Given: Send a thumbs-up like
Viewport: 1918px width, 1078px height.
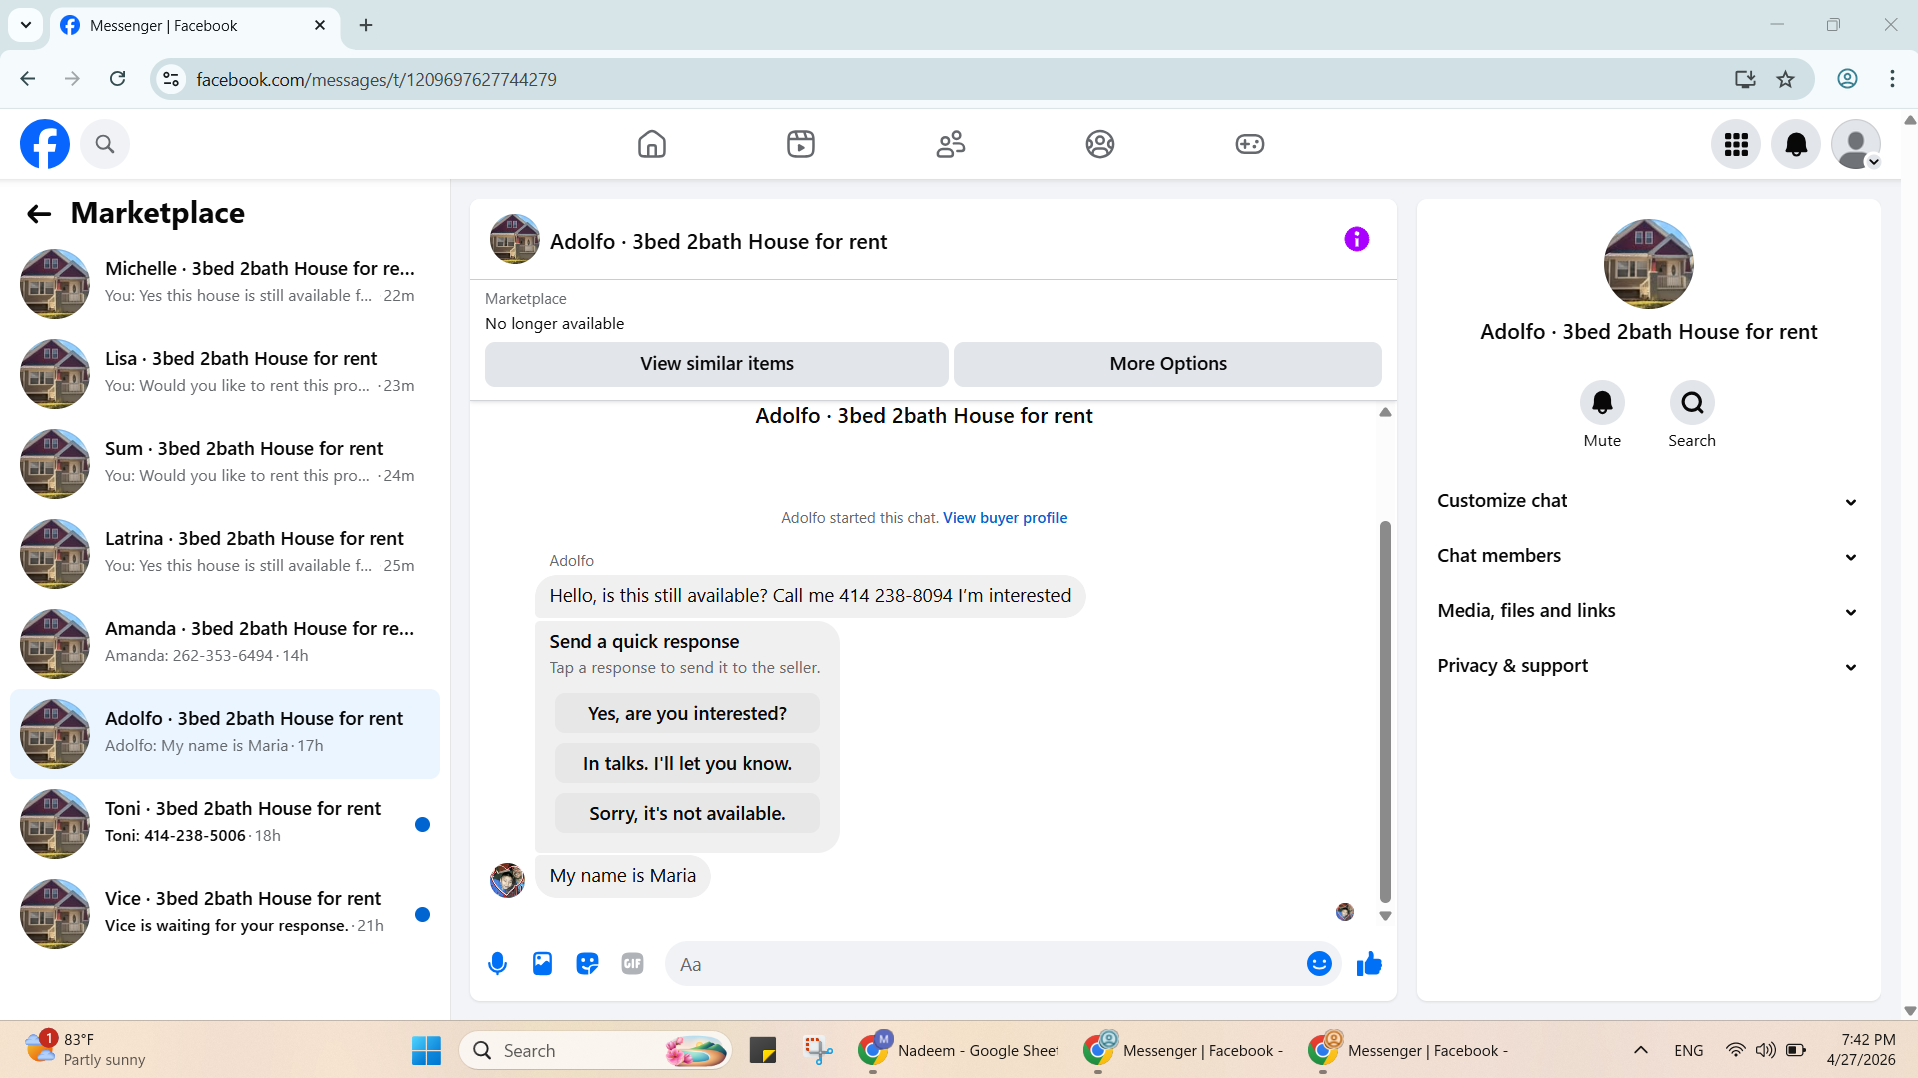Looking at the screenshot, I should (1369, 964).
